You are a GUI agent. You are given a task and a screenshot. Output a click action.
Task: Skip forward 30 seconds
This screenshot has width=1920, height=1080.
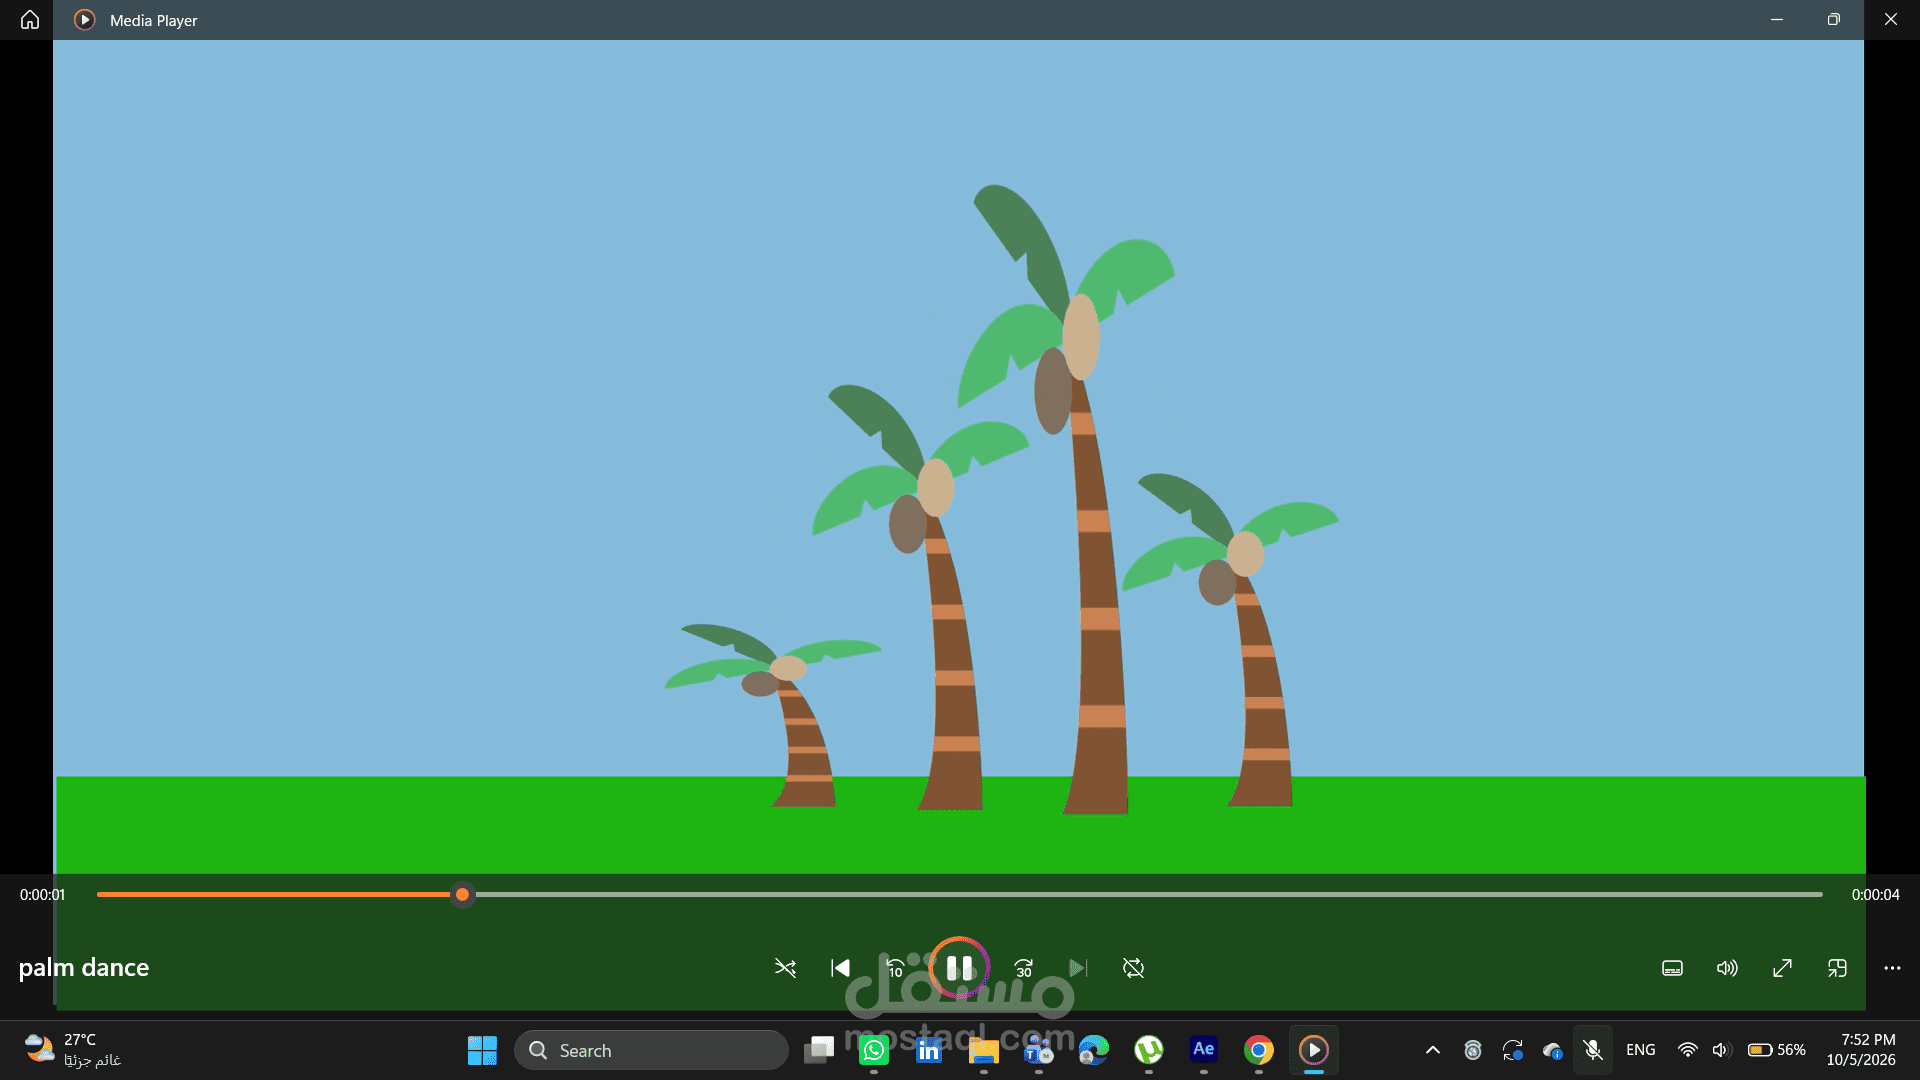1024,968
